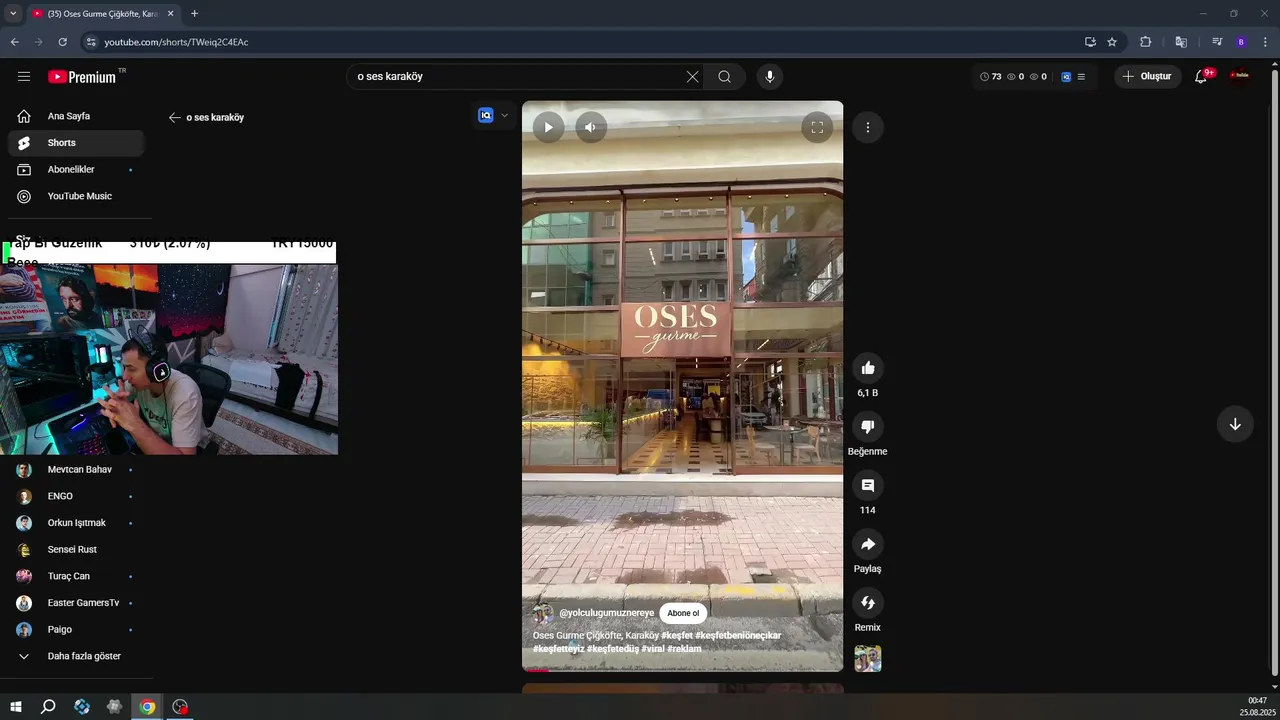
Task: Open Ana Sayfa in sidebar
Action: click(76, 116)
